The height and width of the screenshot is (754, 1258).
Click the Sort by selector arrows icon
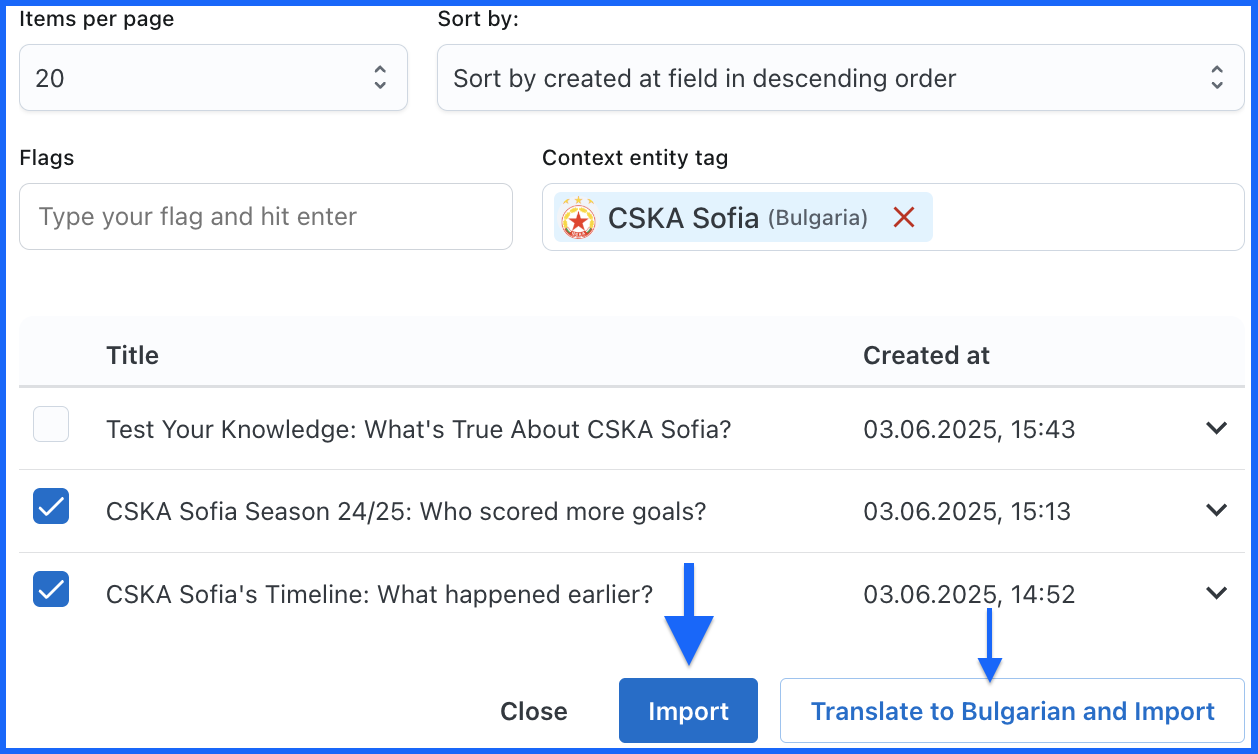1216,78
